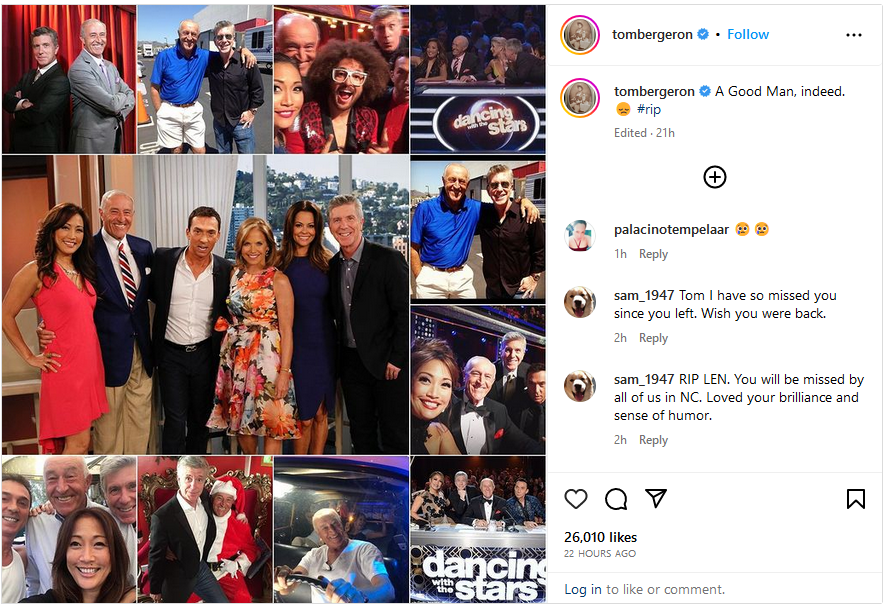Reply to sam_1947's 'Wish you were back' comment
The height and width of the screenshot is (606, 885).
click(653, 338)
